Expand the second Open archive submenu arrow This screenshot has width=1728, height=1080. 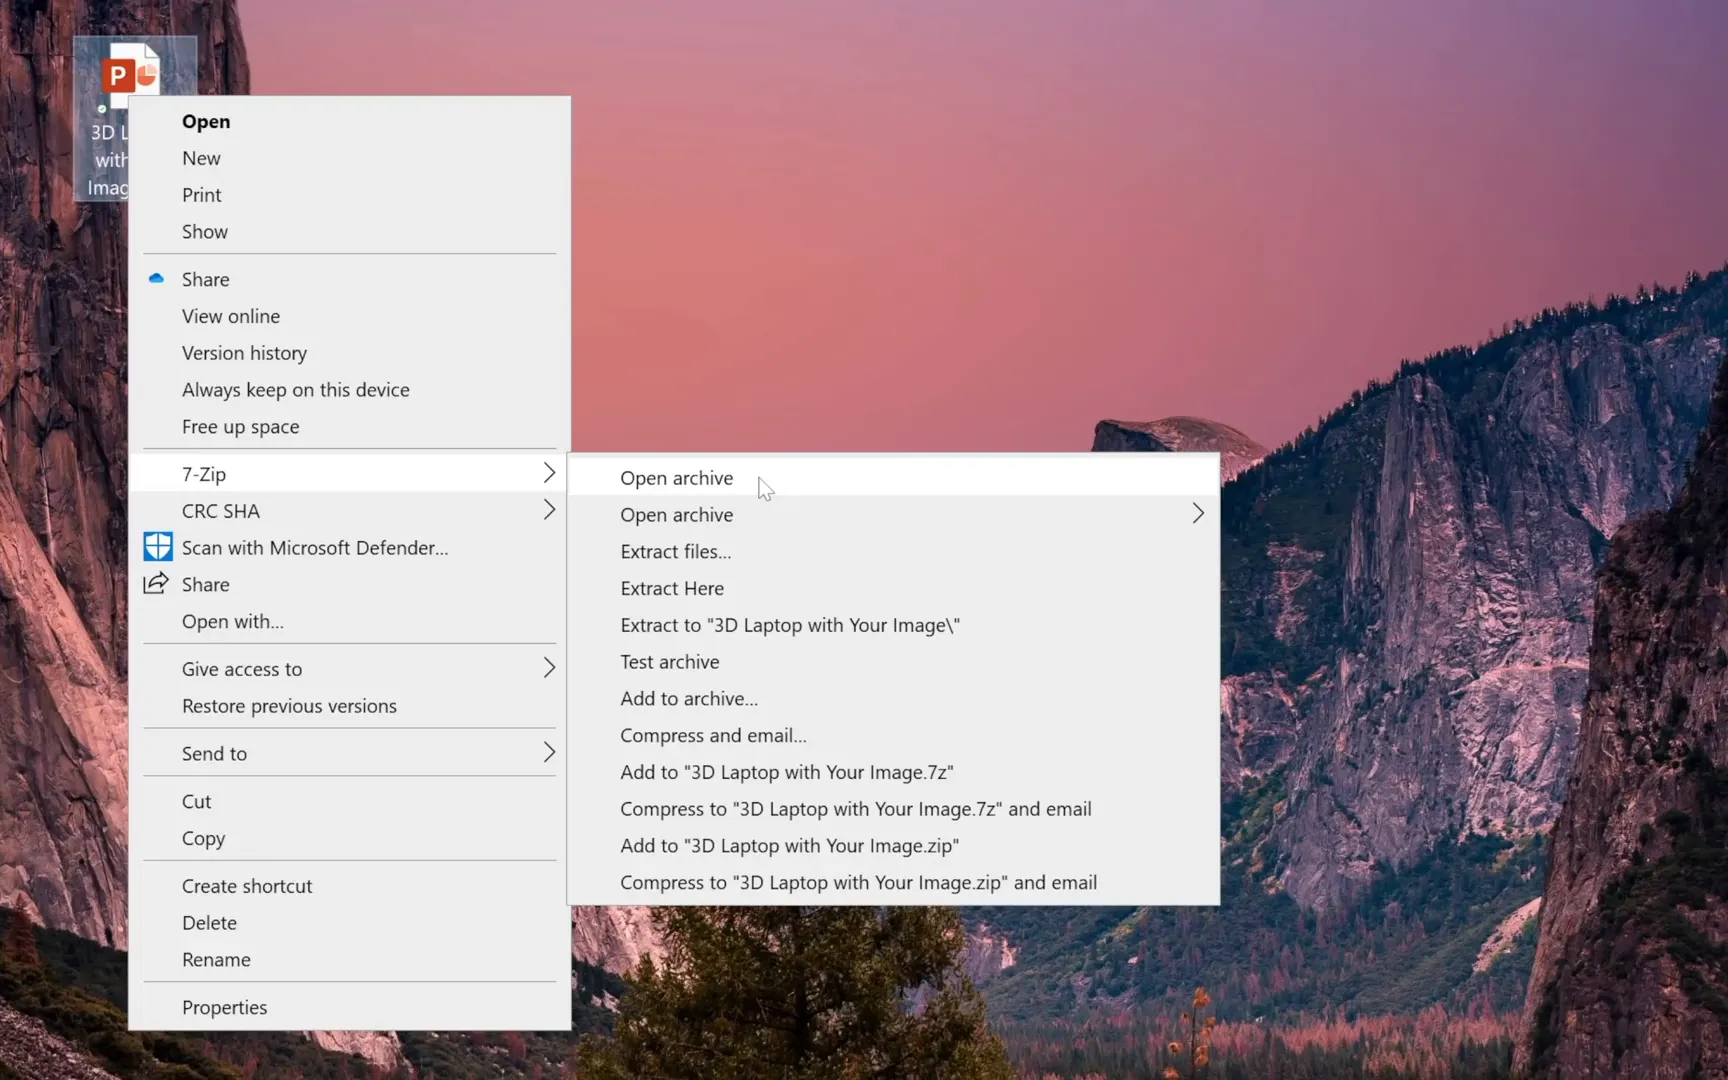pos(1197,514)
